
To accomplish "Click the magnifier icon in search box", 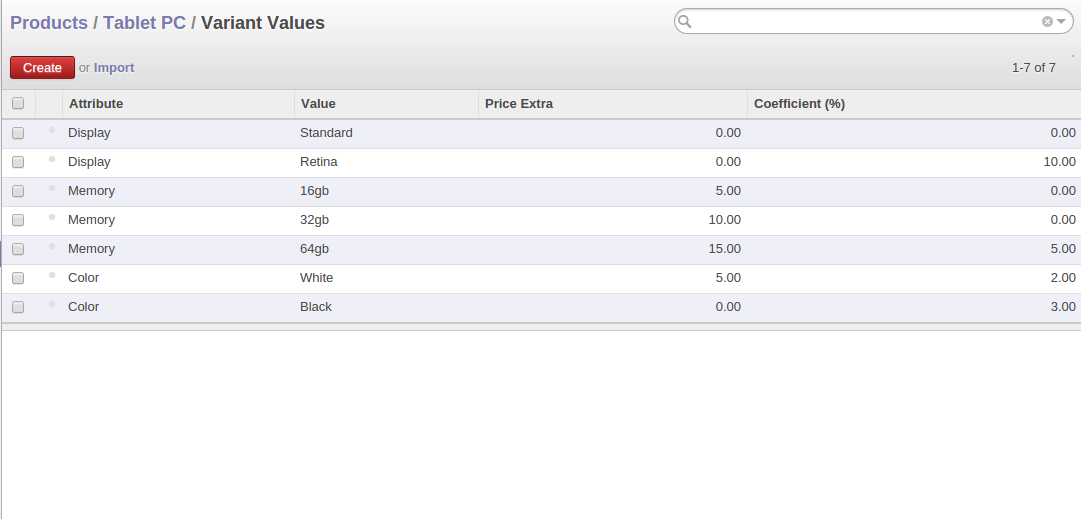I will point(685,22).
